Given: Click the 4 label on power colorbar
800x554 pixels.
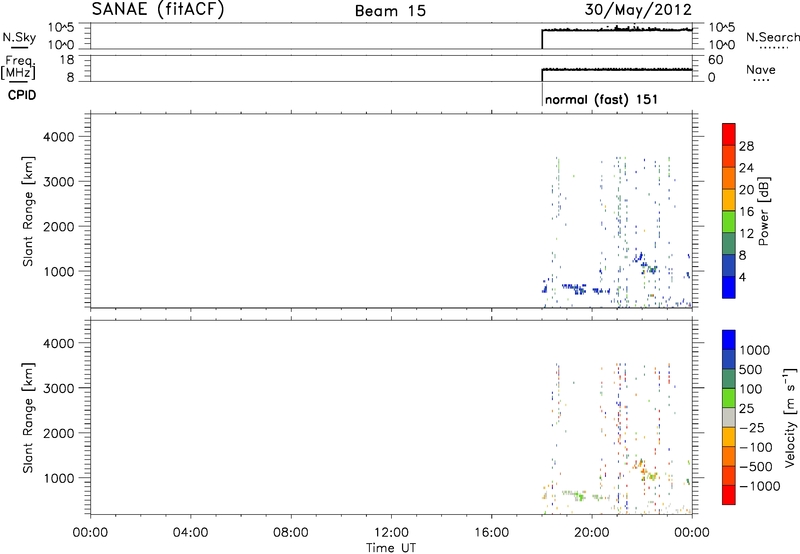Looking at the screenshot, I should click(x=743, y=277).
